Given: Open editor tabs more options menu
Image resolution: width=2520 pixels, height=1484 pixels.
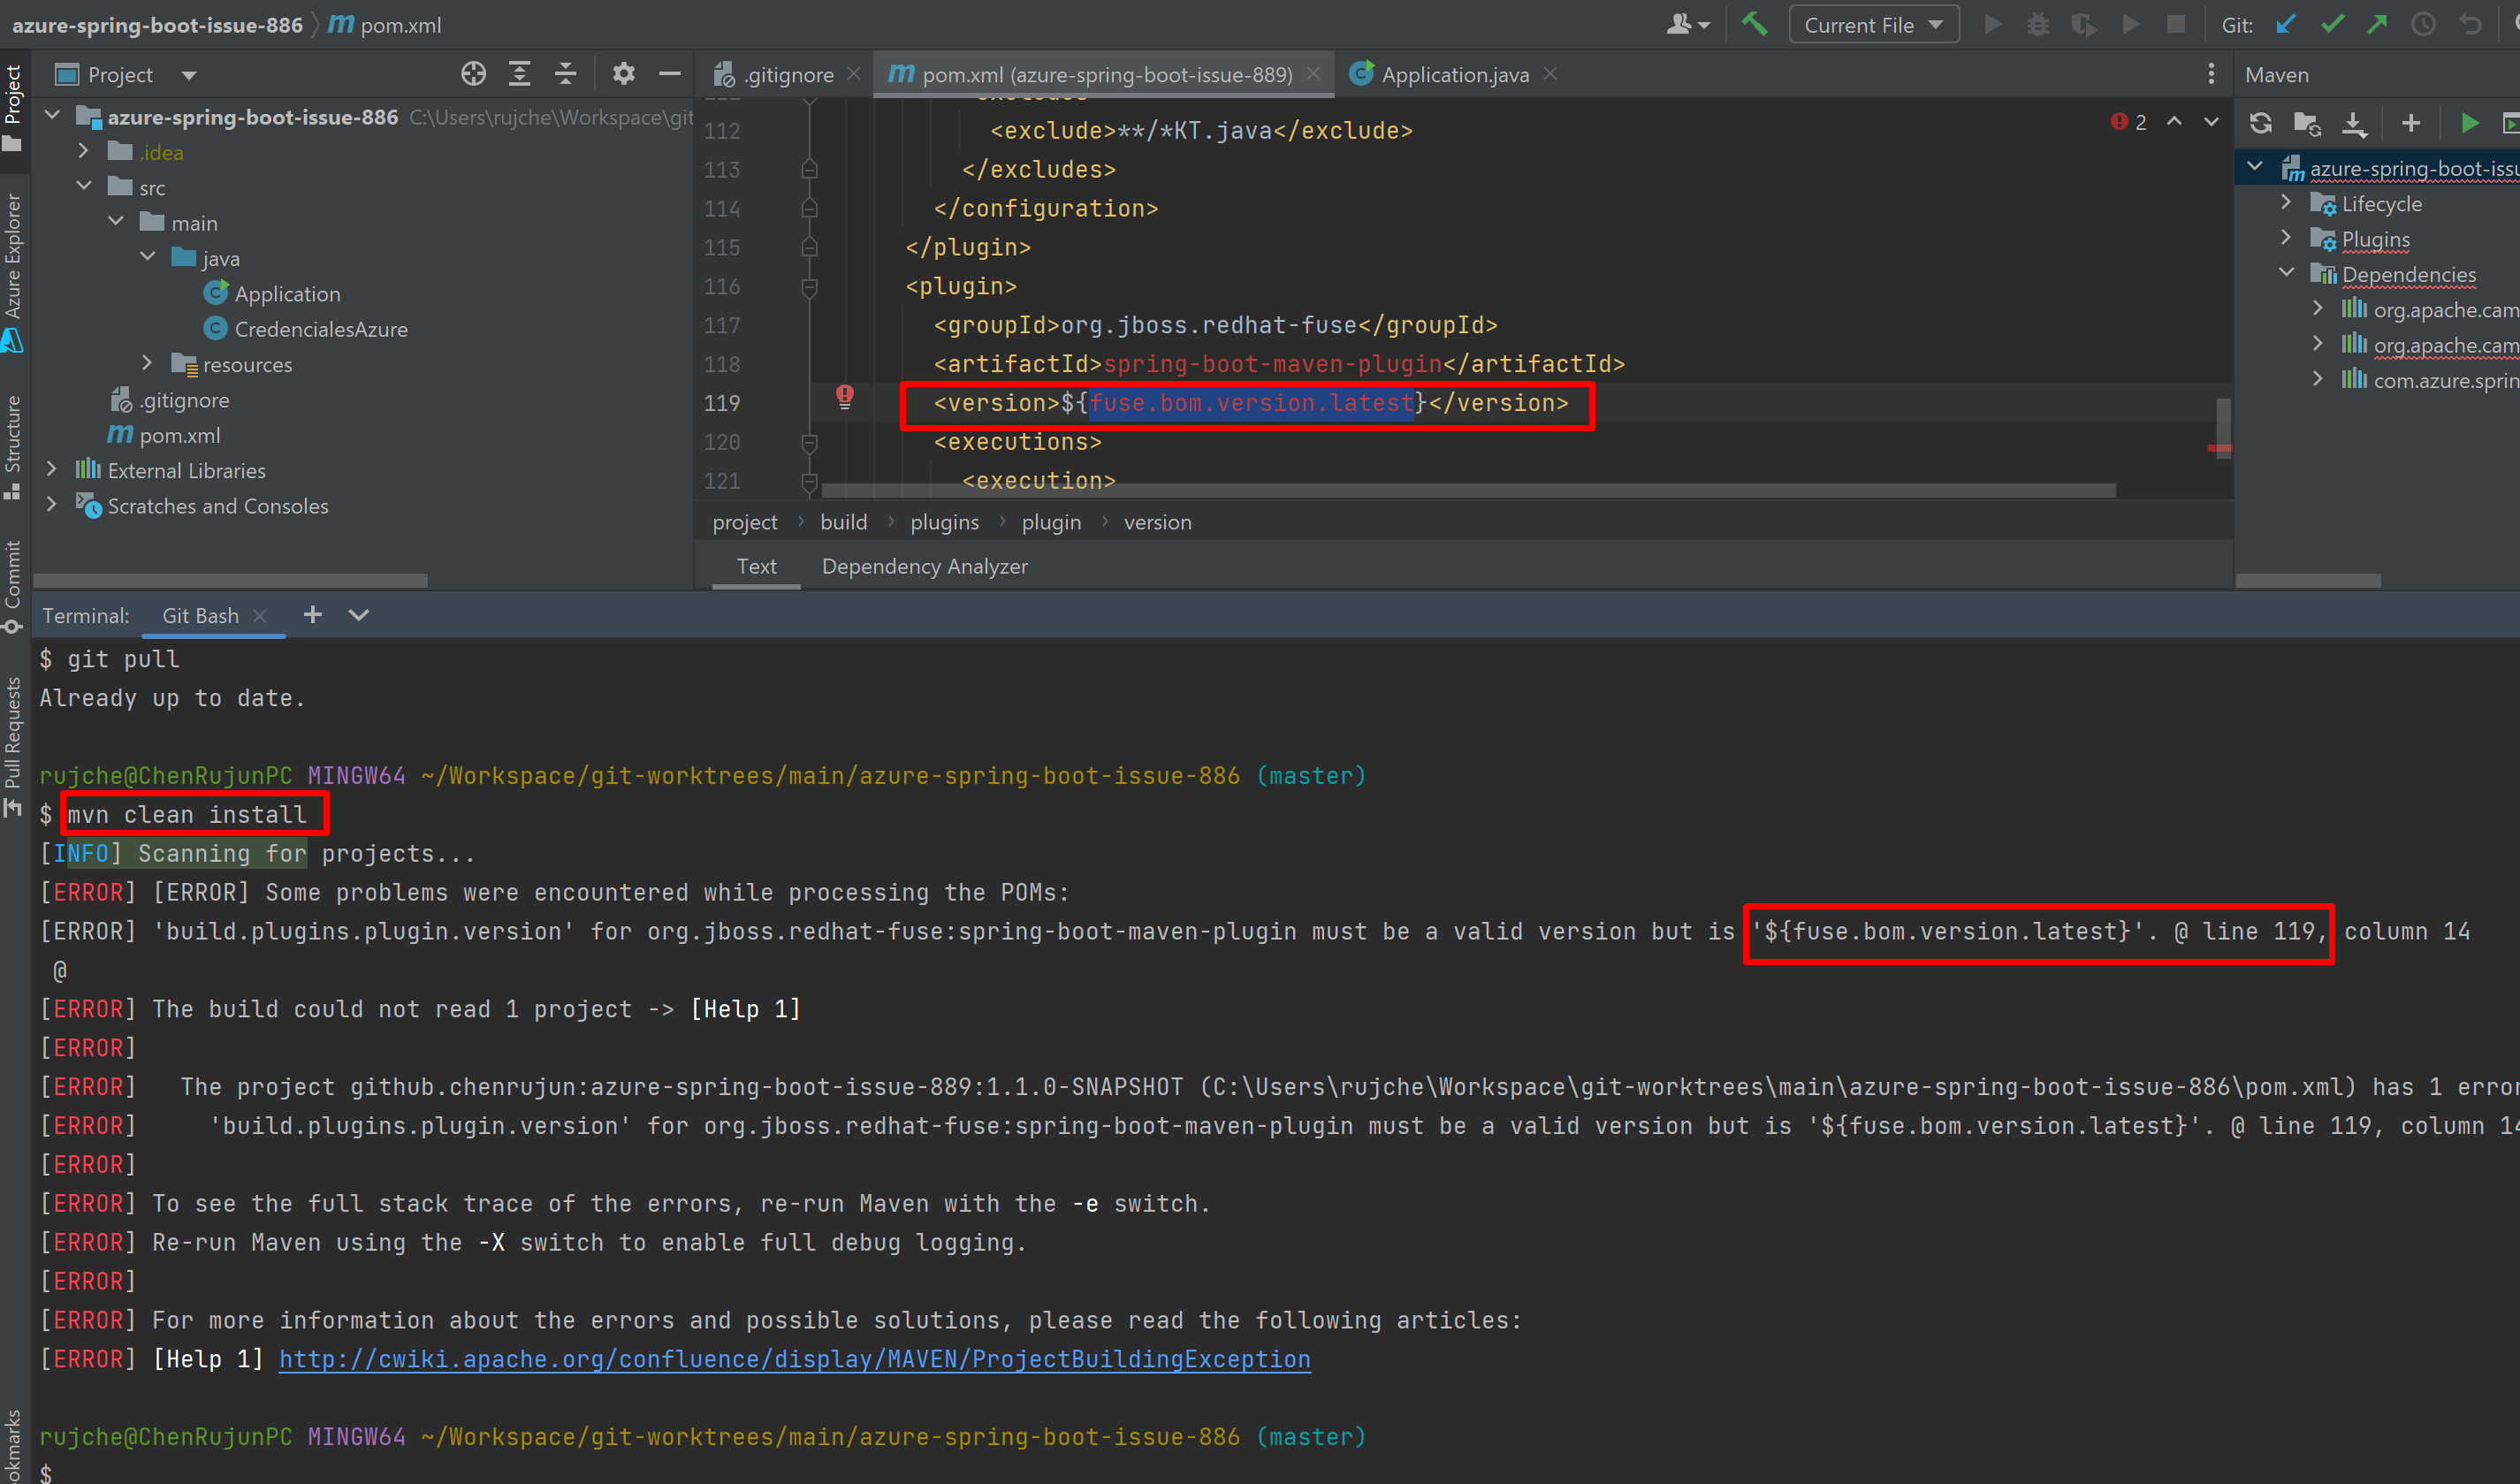Looking at the screenshot, I should 2210,74.
